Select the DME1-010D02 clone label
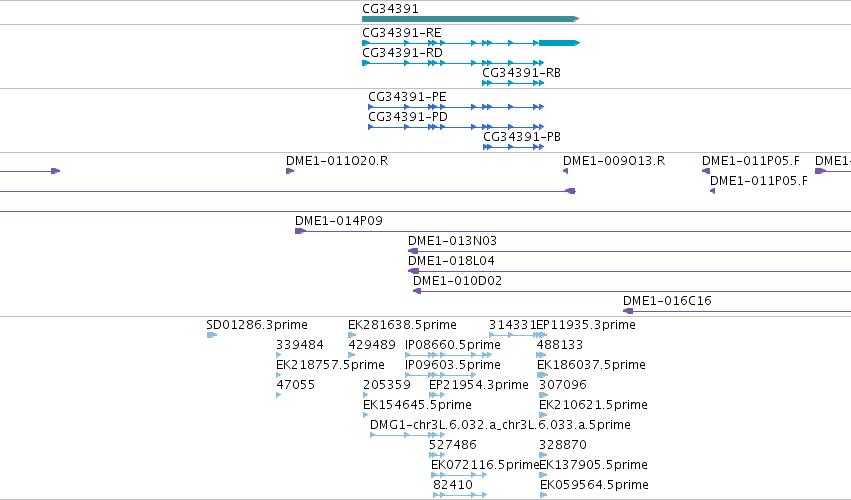The width and height of the screenshot is (851, 500). tap(458, 281)
